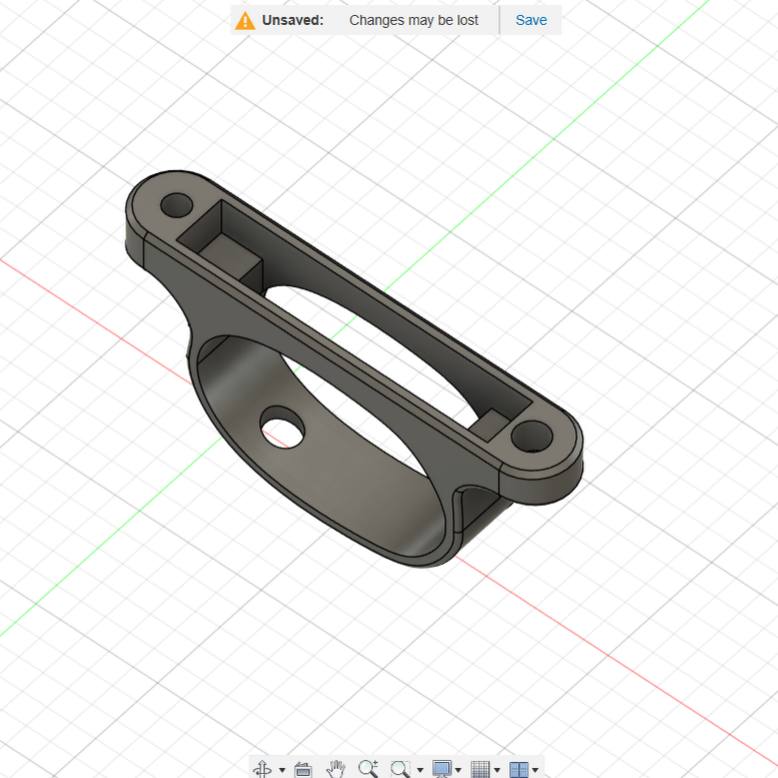
Task: Open the Orbit tool dropdown arrow
Action: click(x=282, y=770)
